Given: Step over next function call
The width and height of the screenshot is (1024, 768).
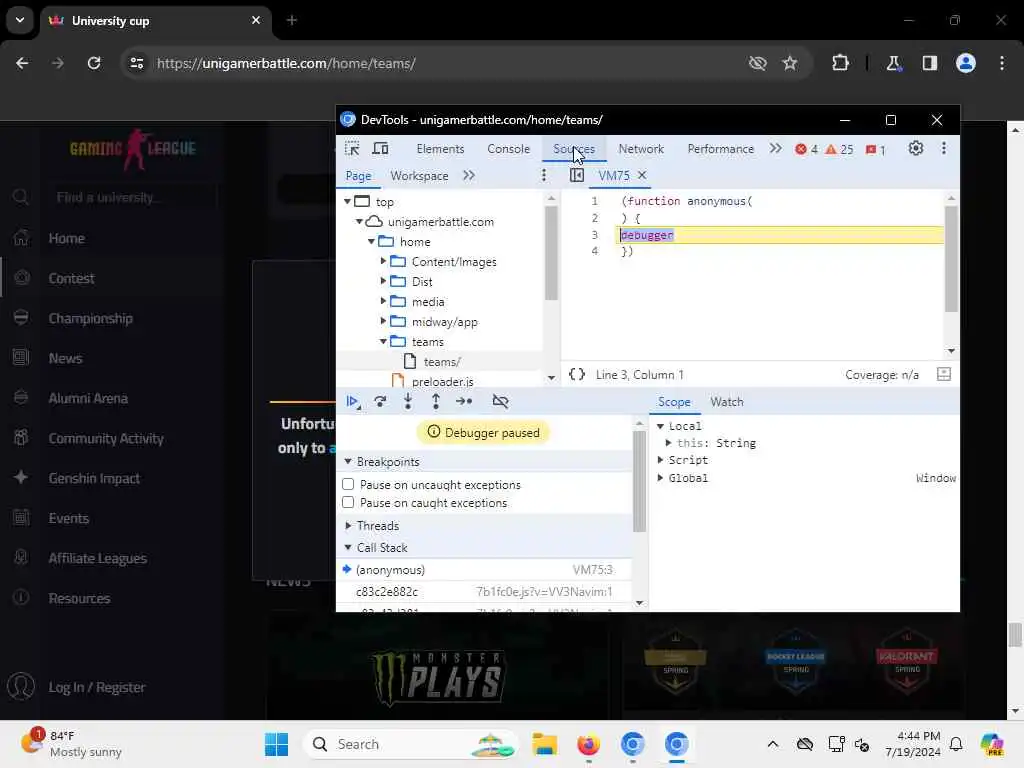Looking at the screenshot, I should point(380,402).
